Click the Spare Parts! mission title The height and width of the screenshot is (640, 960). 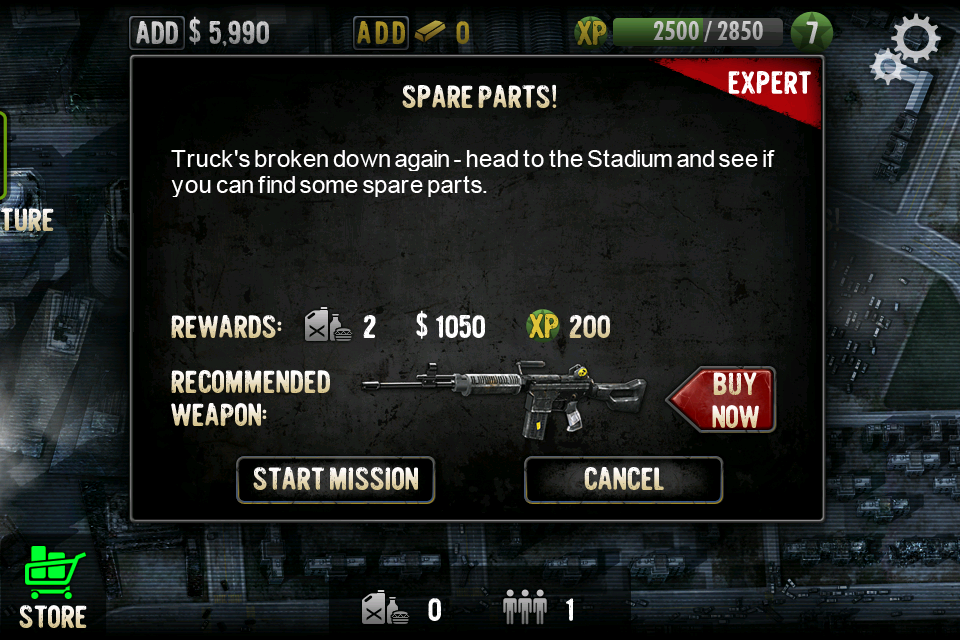(x=479, y=97)
